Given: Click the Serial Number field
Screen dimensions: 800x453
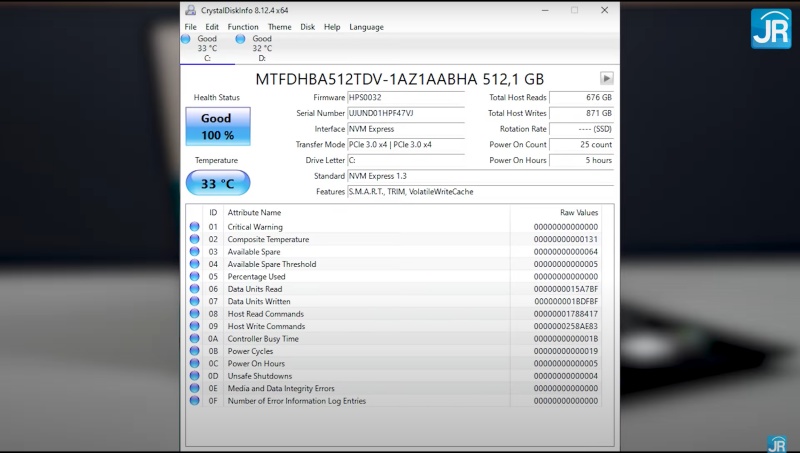Looking at the screenshot, I should (405, 113).
